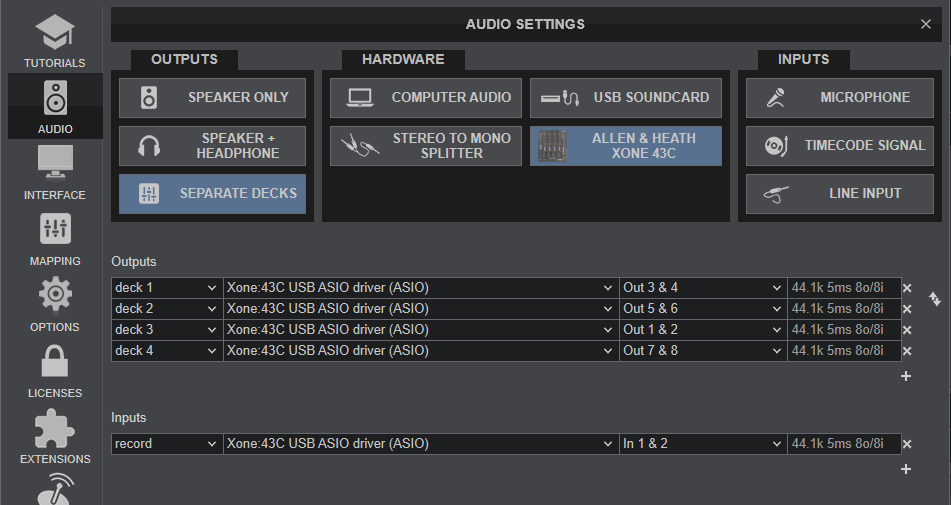Select Speaker Only output mode
This screenshot has height=505, width=951.
coord(213,98)
